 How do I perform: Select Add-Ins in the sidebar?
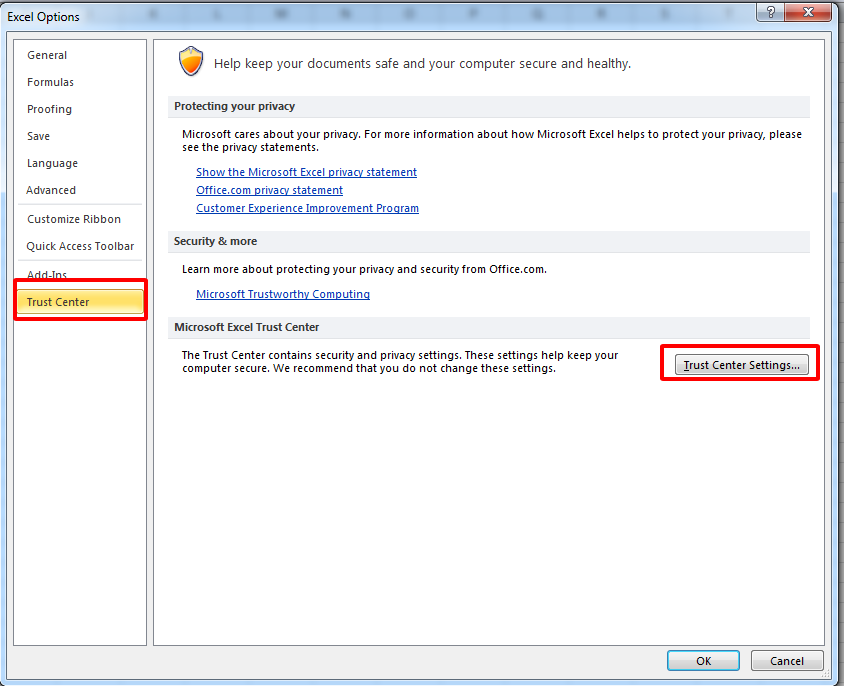click(x=47, y=274)
